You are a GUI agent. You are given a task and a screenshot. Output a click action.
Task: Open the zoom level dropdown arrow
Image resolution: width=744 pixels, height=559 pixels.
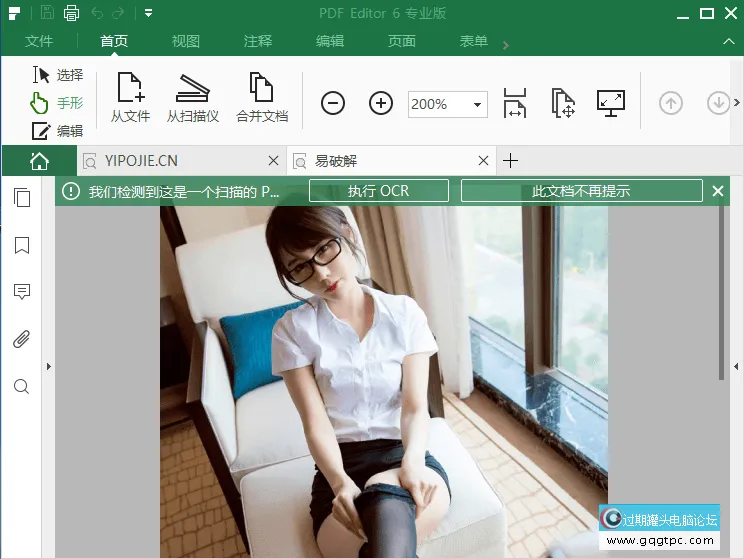coord(477,105)
